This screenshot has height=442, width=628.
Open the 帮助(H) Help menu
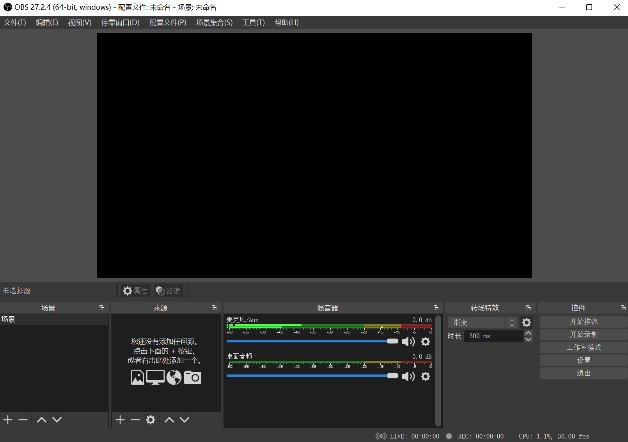point(287,22)
